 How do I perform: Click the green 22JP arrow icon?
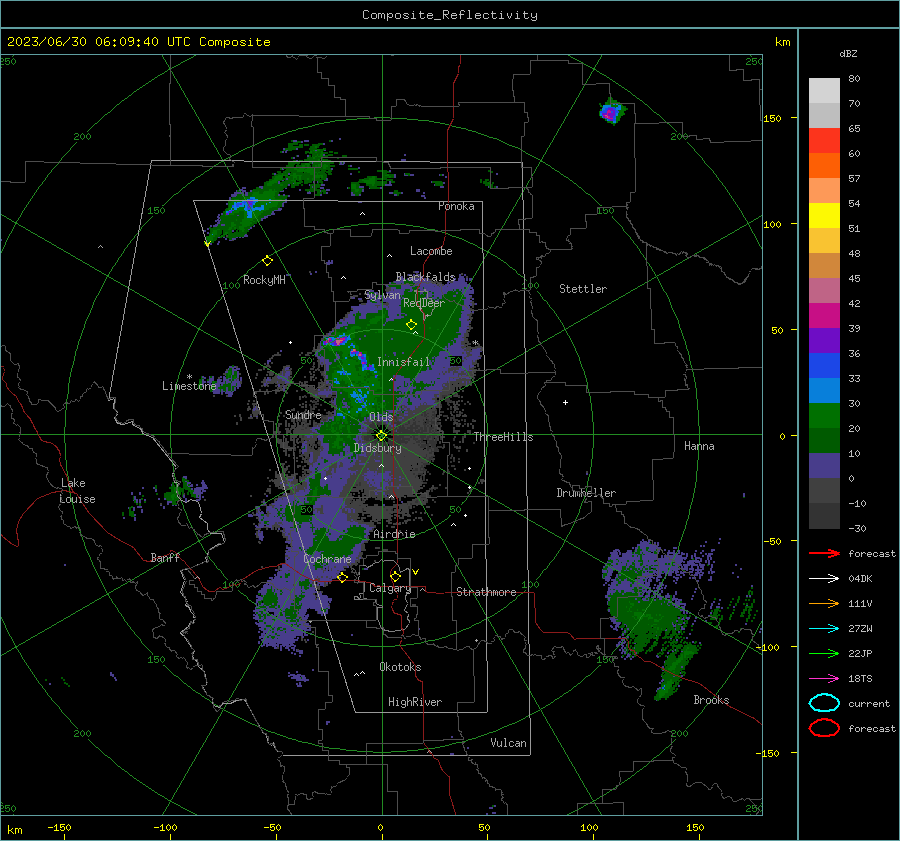click(x=824, y=653)
